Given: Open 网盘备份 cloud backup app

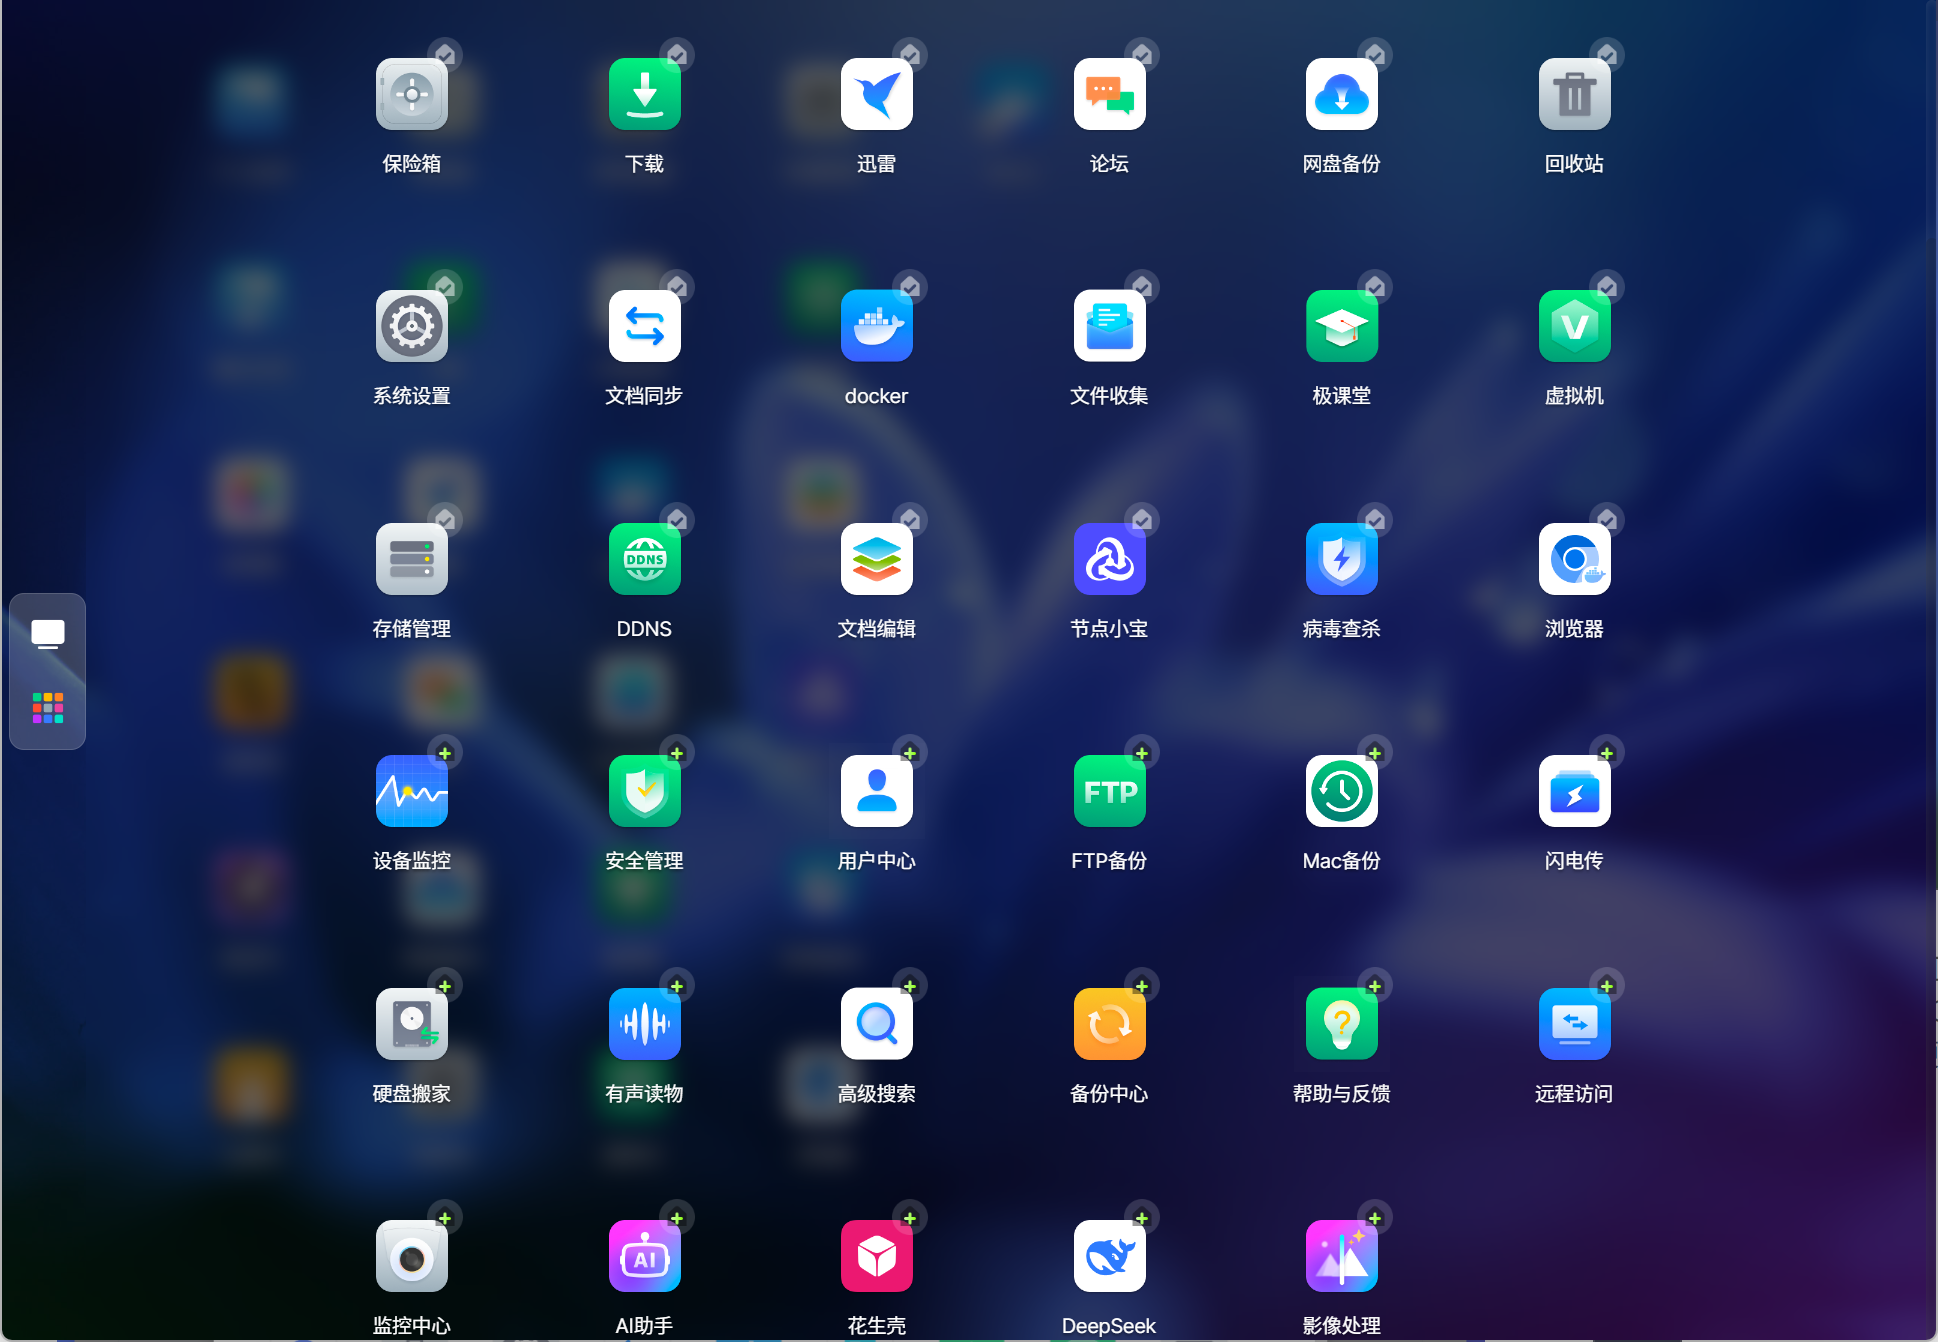Looking at the screenshot, I should 1341,94.
